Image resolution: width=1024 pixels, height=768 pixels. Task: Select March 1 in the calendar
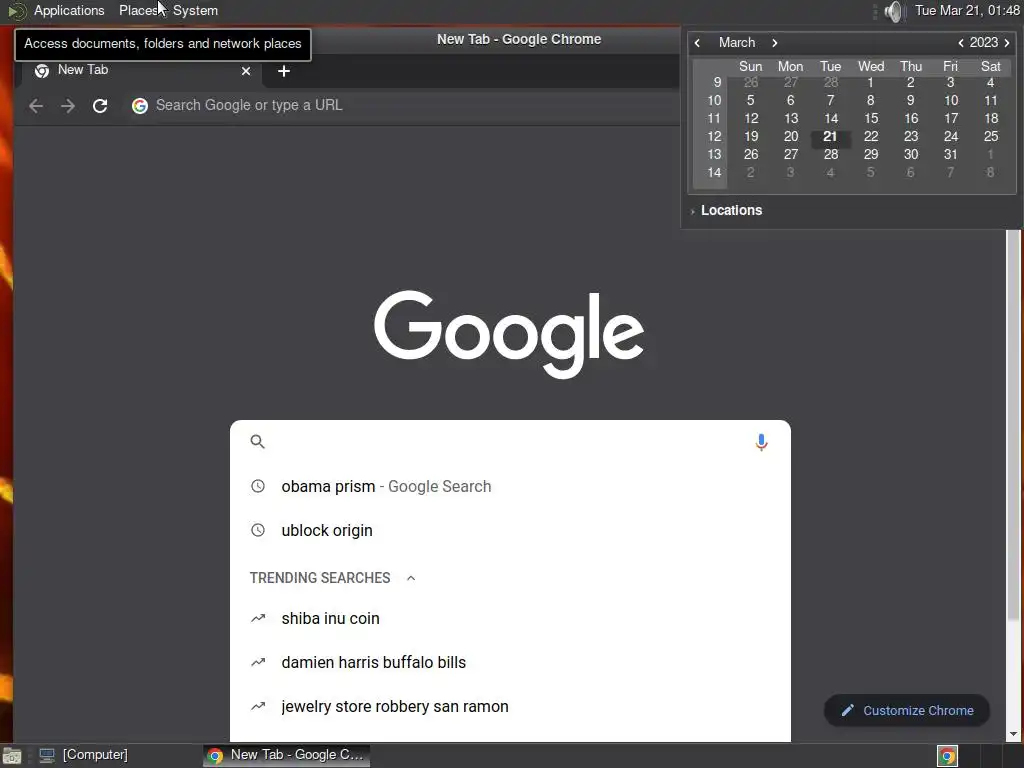pyautogui.click(x=871, y=82)
